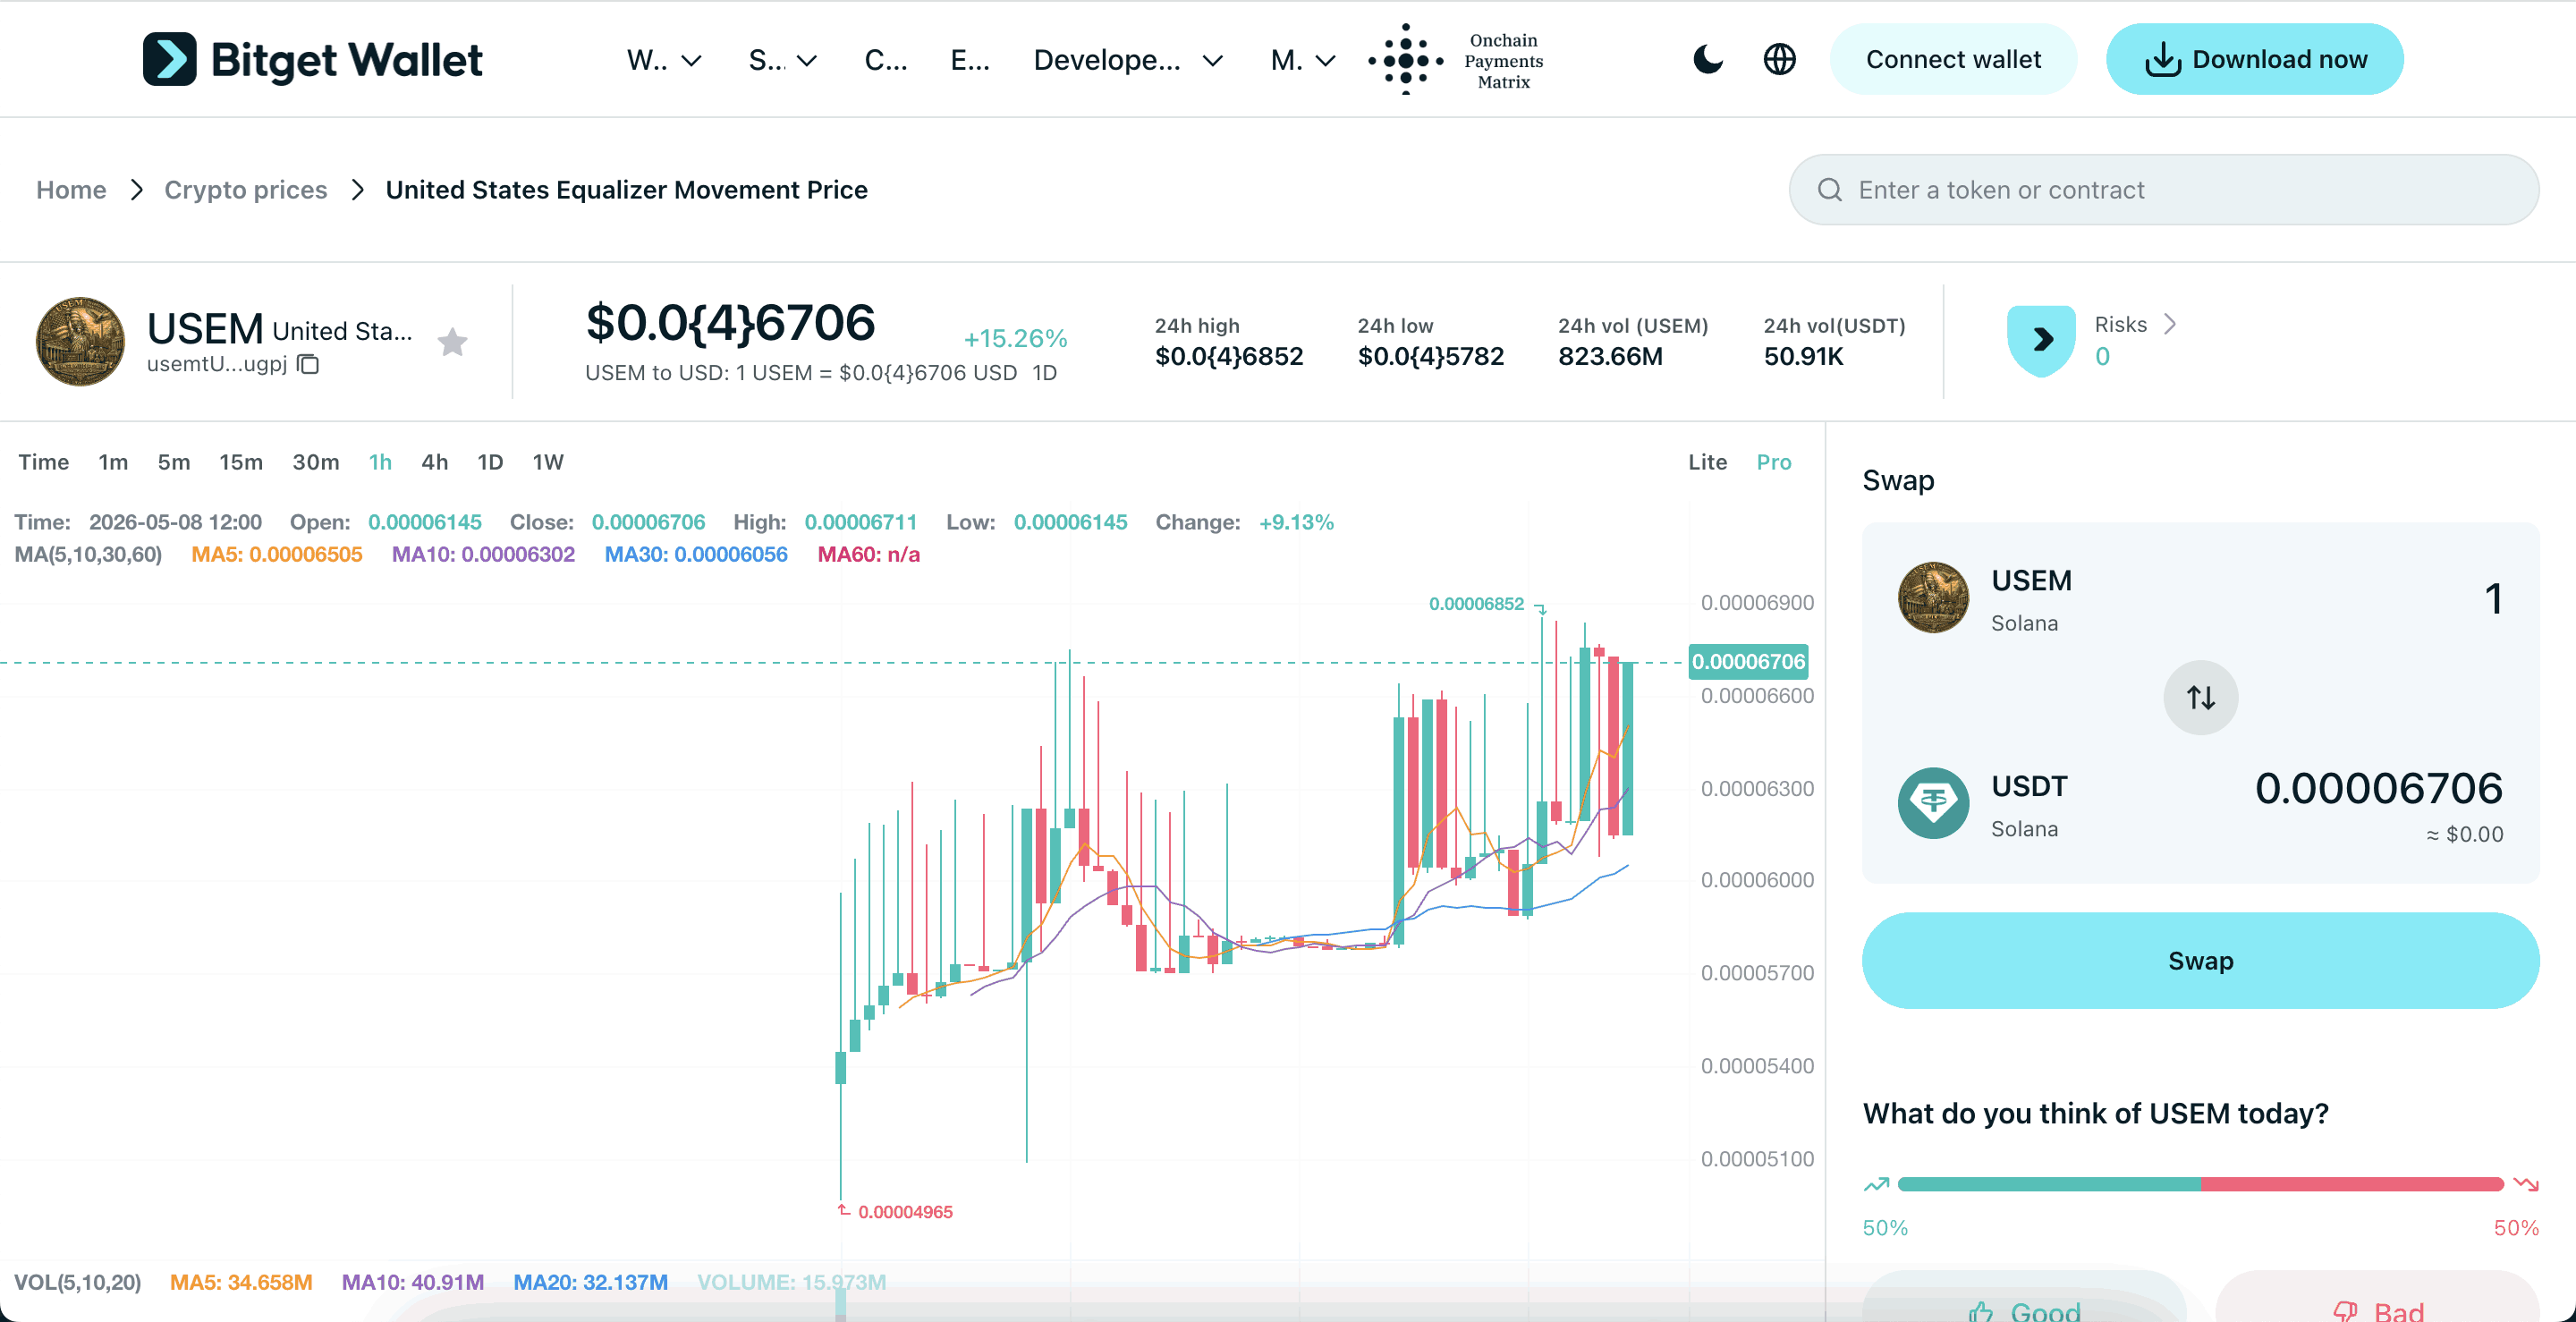Click the MA10: 0.00006302 indicator label
This screenshot has width=2576, height=1322.
coord(483,555)
